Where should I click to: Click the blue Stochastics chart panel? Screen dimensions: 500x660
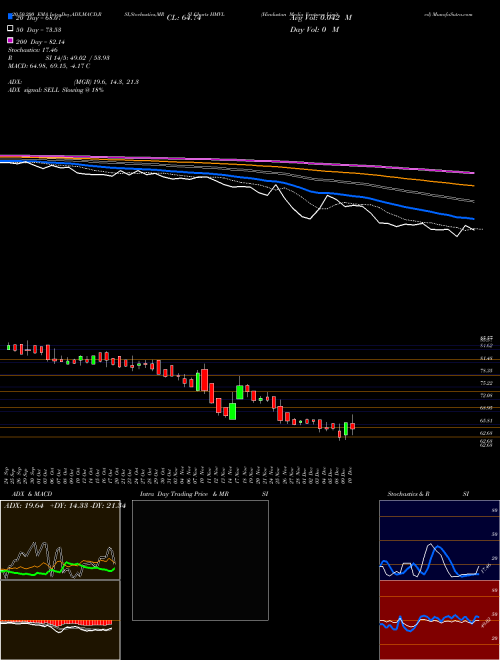pos(439,540)
